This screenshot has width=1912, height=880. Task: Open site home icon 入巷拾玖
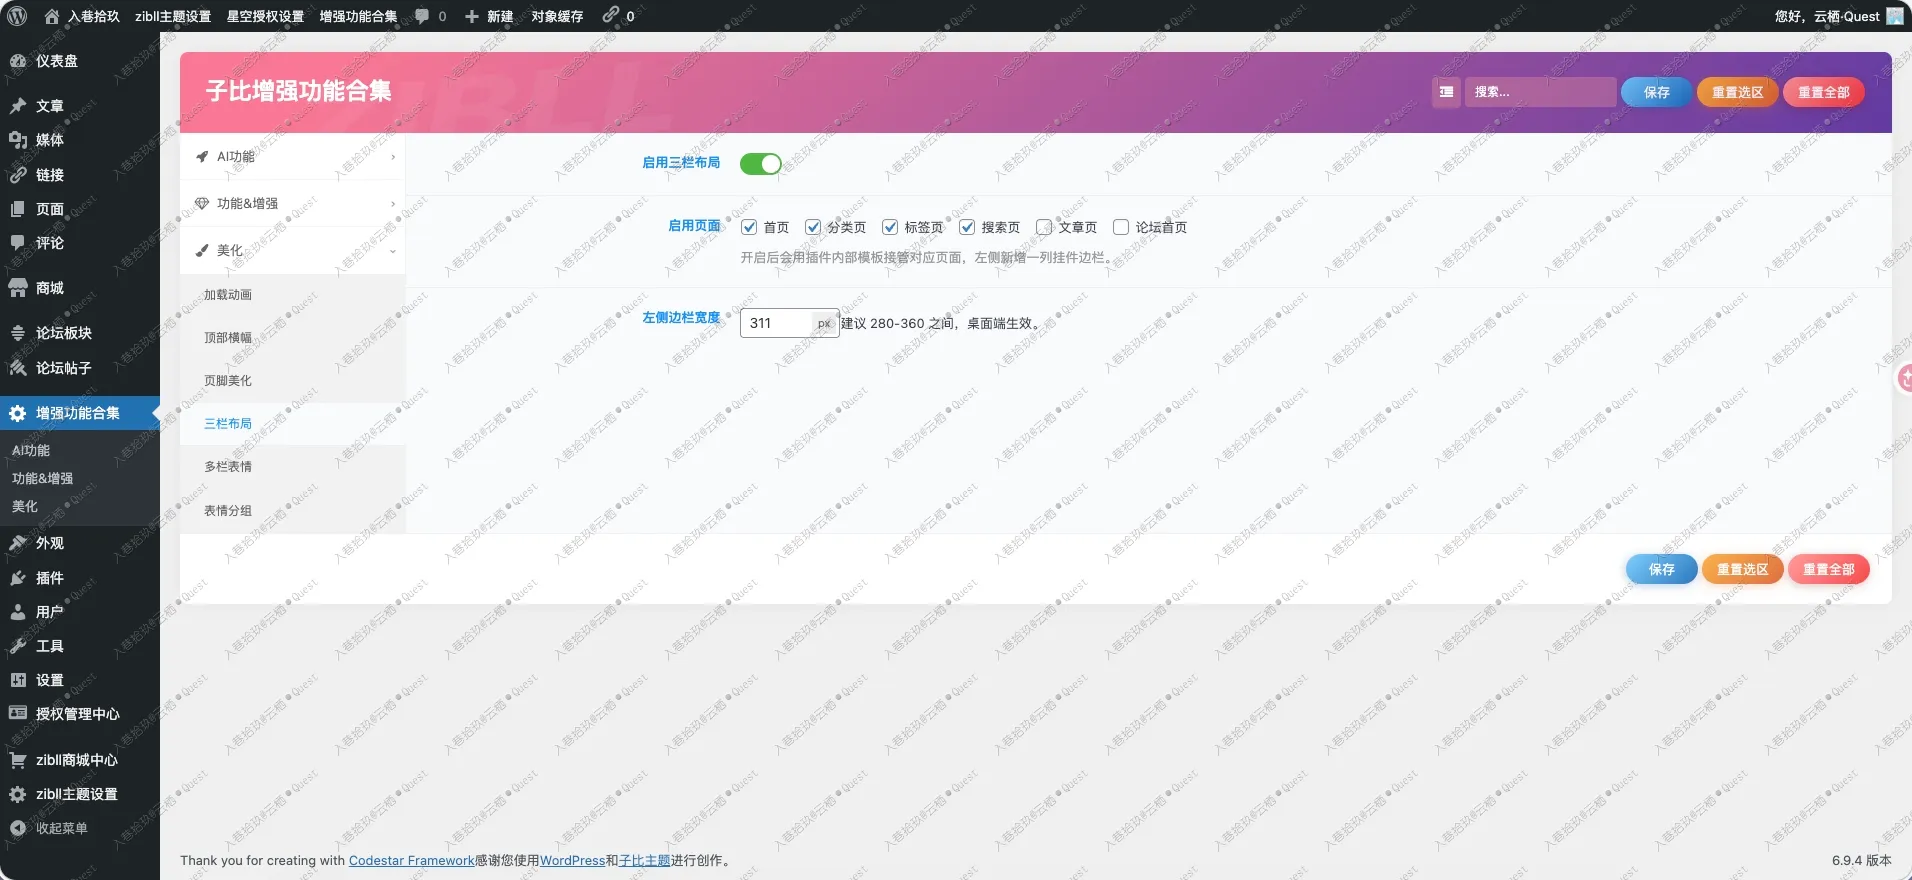click(52, 16)
